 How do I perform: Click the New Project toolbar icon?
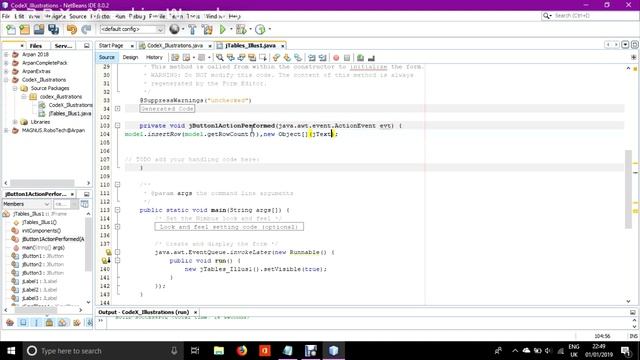click(24, 29)
